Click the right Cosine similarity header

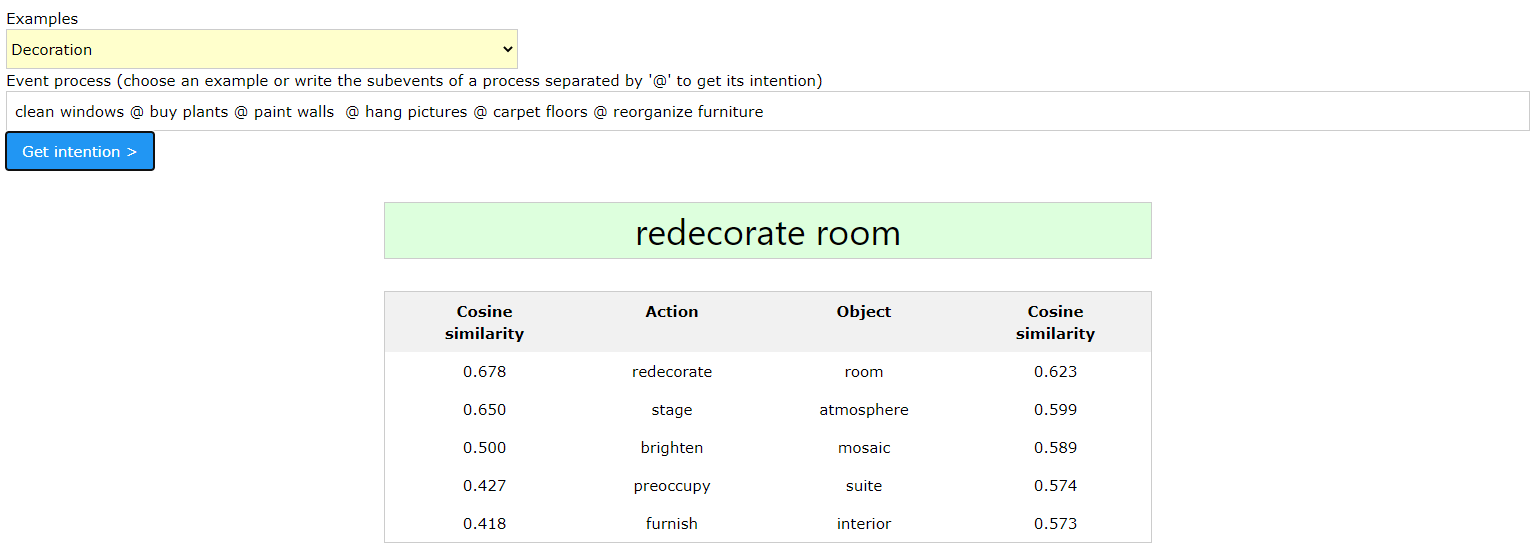1055,322
